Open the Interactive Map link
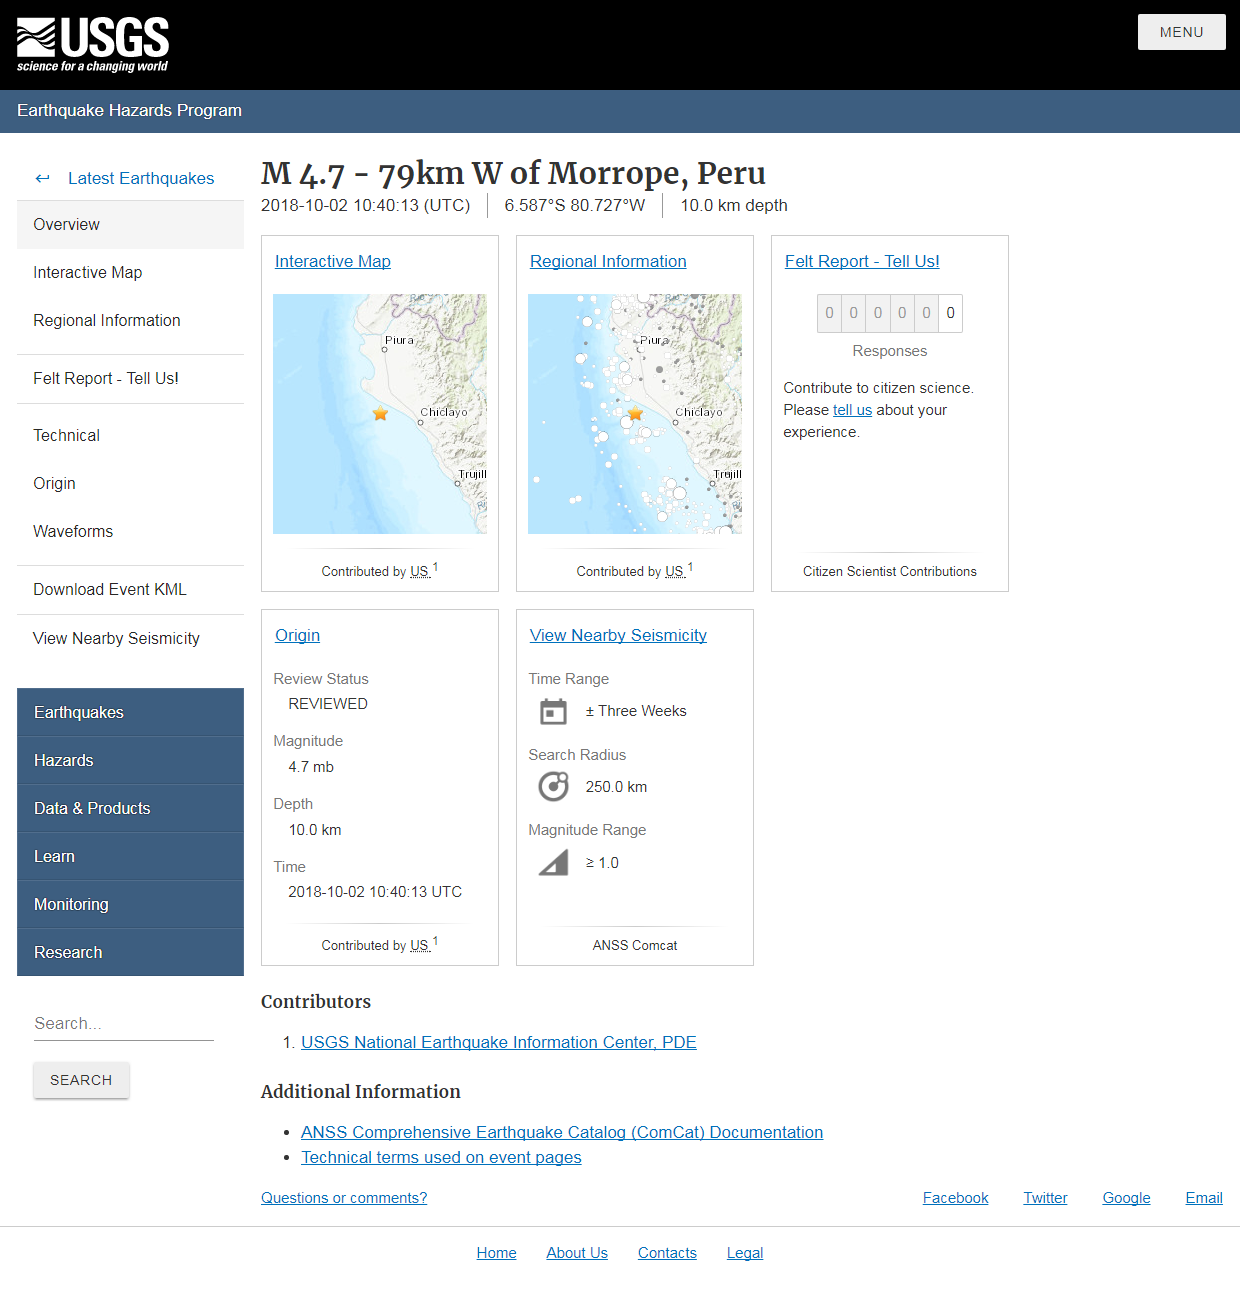 pyautogui.click(x=332, y=261)
